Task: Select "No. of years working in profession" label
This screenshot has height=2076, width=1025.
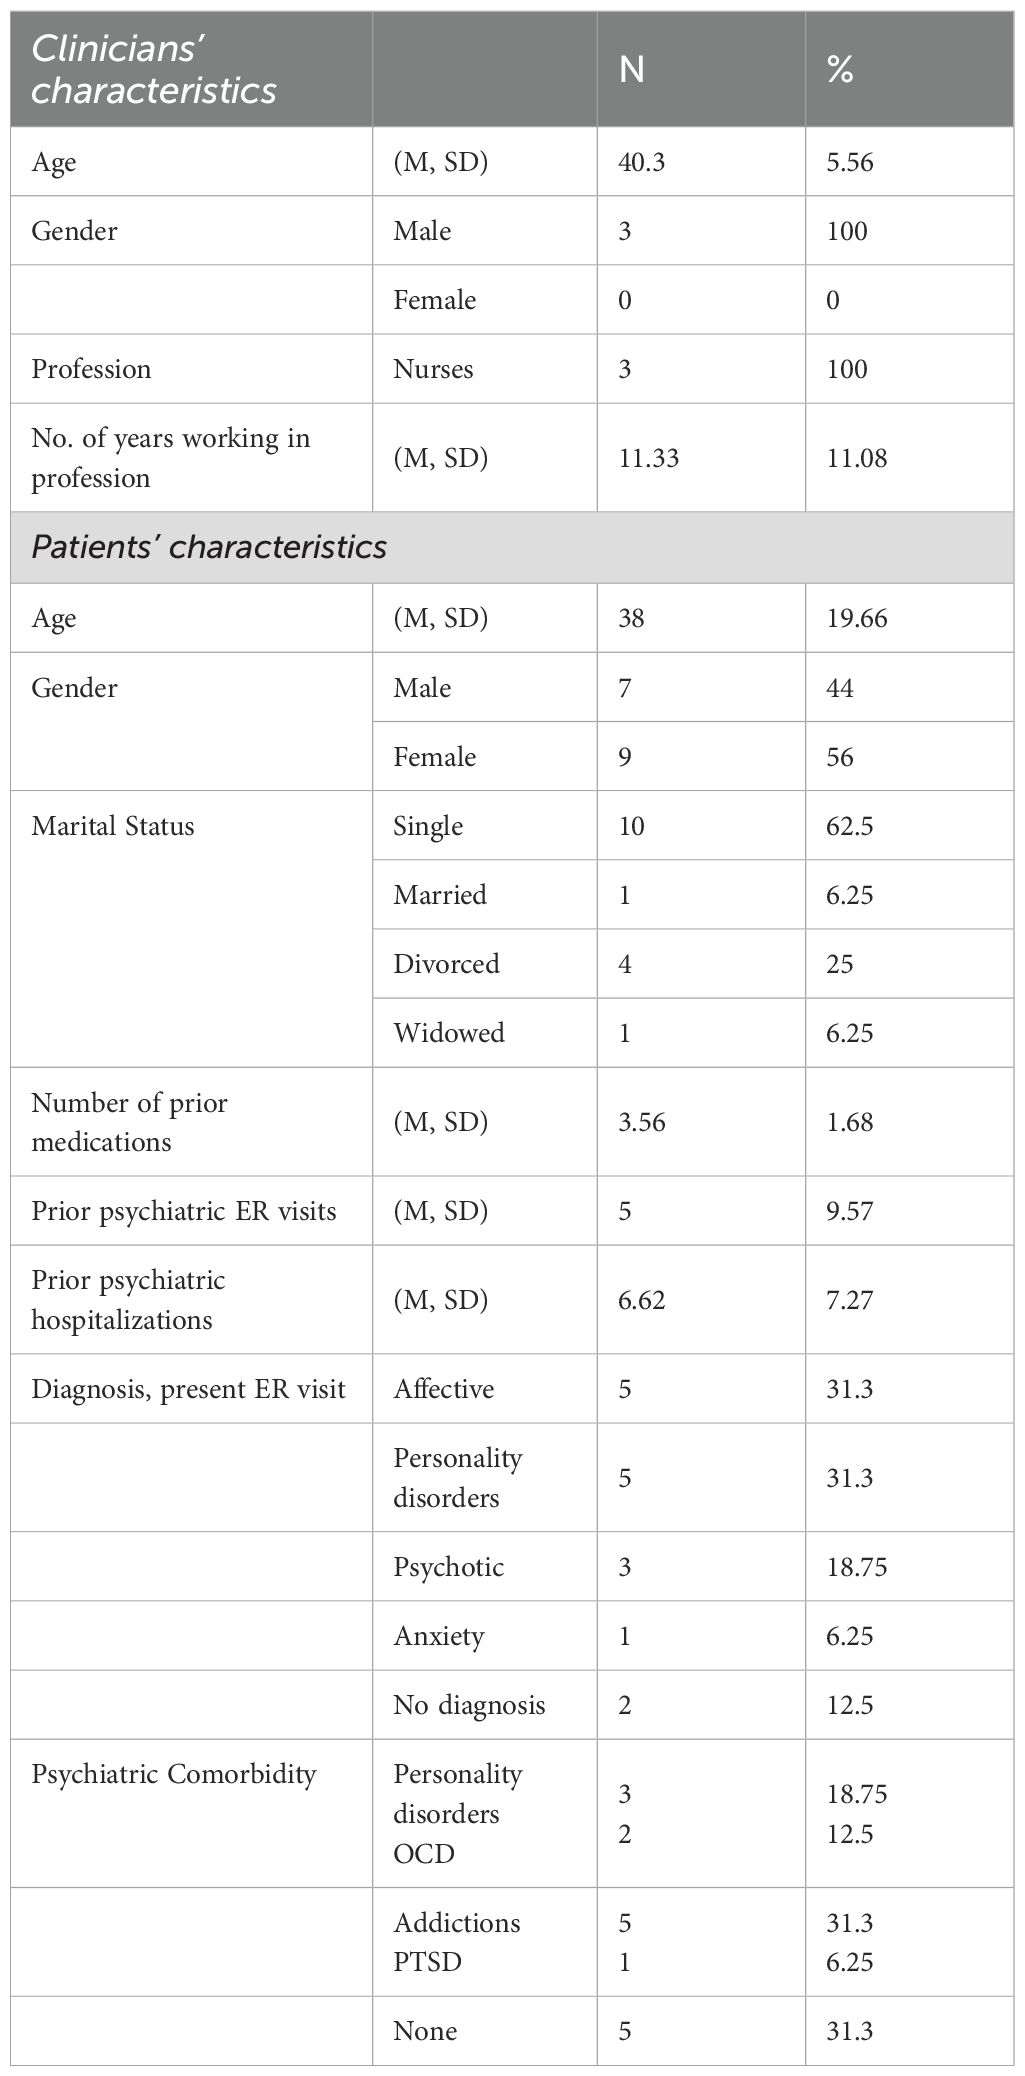Action: click(x=171, y=458)
